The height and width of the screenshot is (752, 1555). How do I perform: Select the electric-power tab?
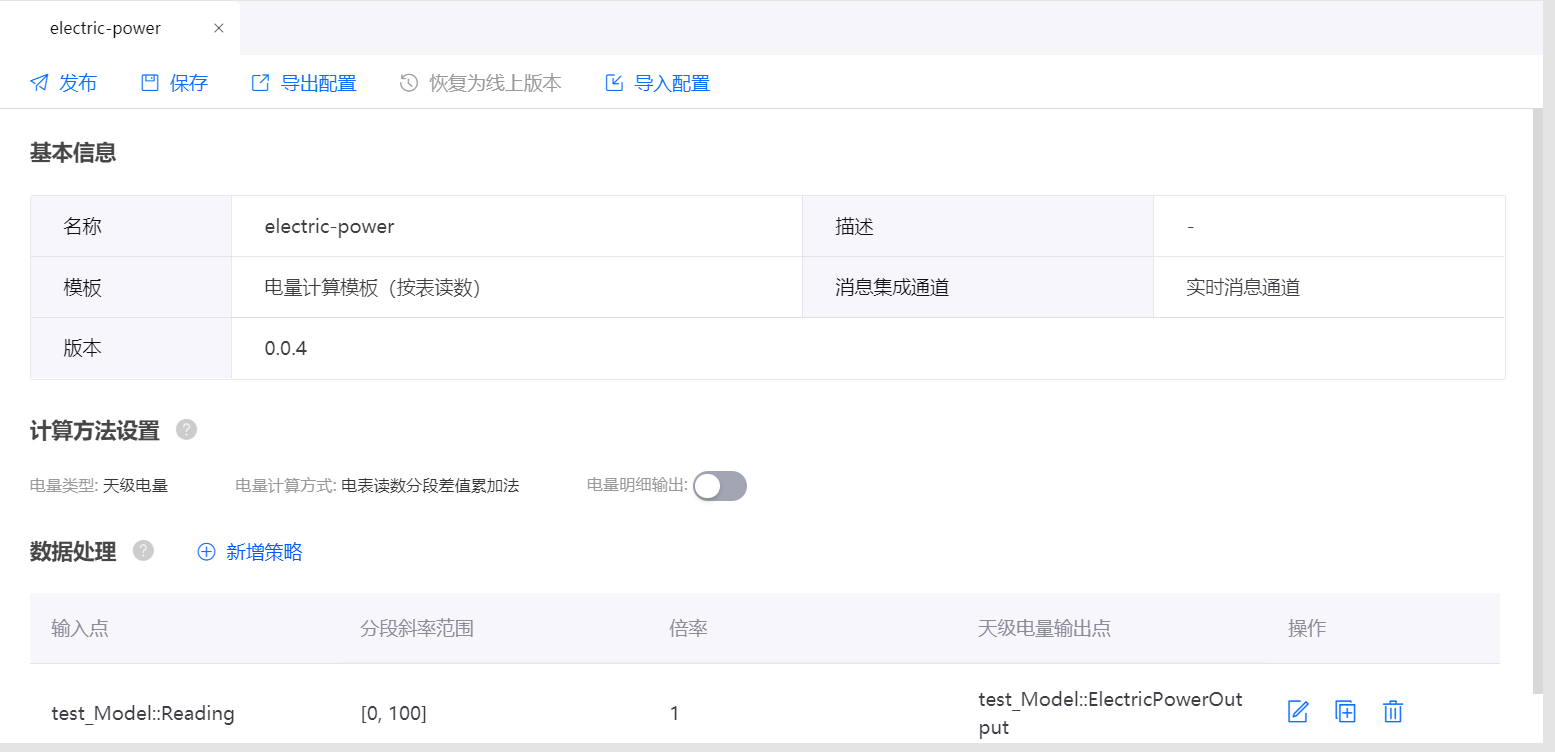point(105,28)
